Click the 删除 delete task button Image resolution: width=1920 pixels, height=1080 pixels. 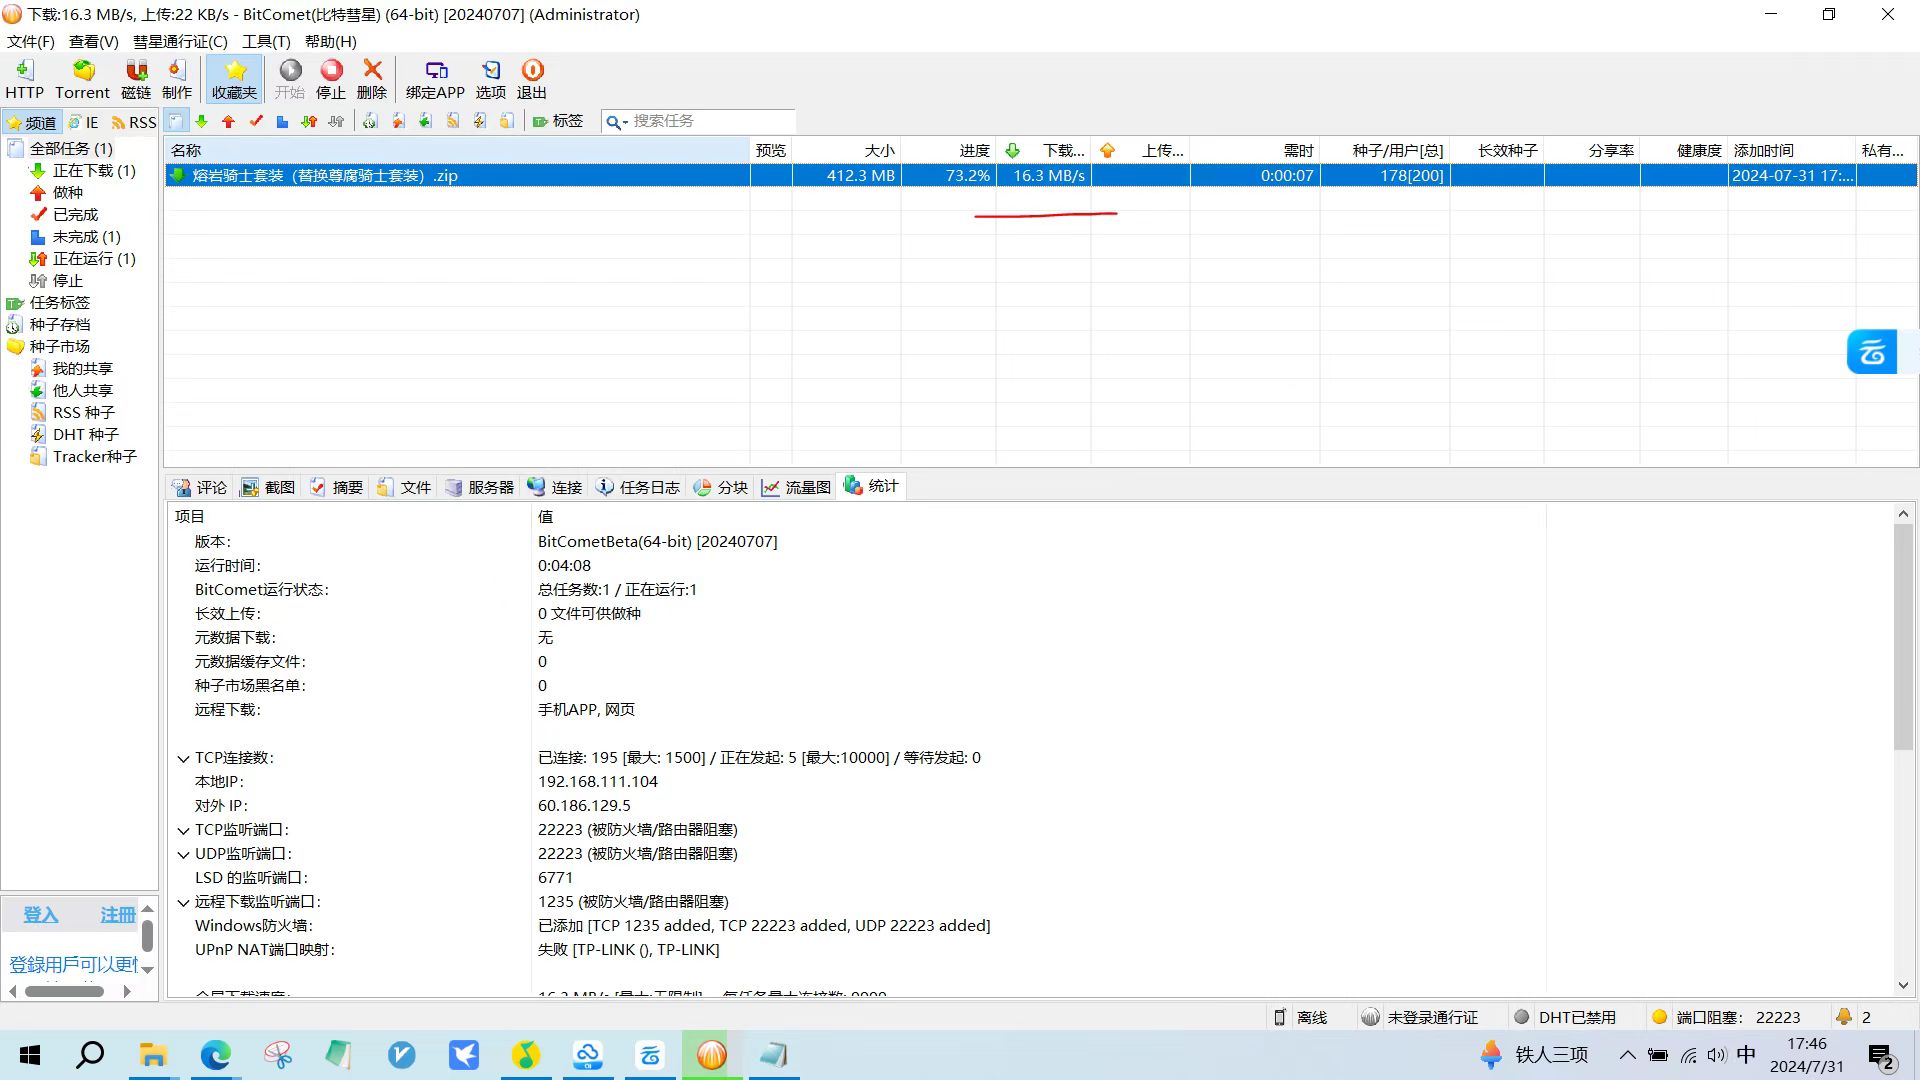coord(372,79)
